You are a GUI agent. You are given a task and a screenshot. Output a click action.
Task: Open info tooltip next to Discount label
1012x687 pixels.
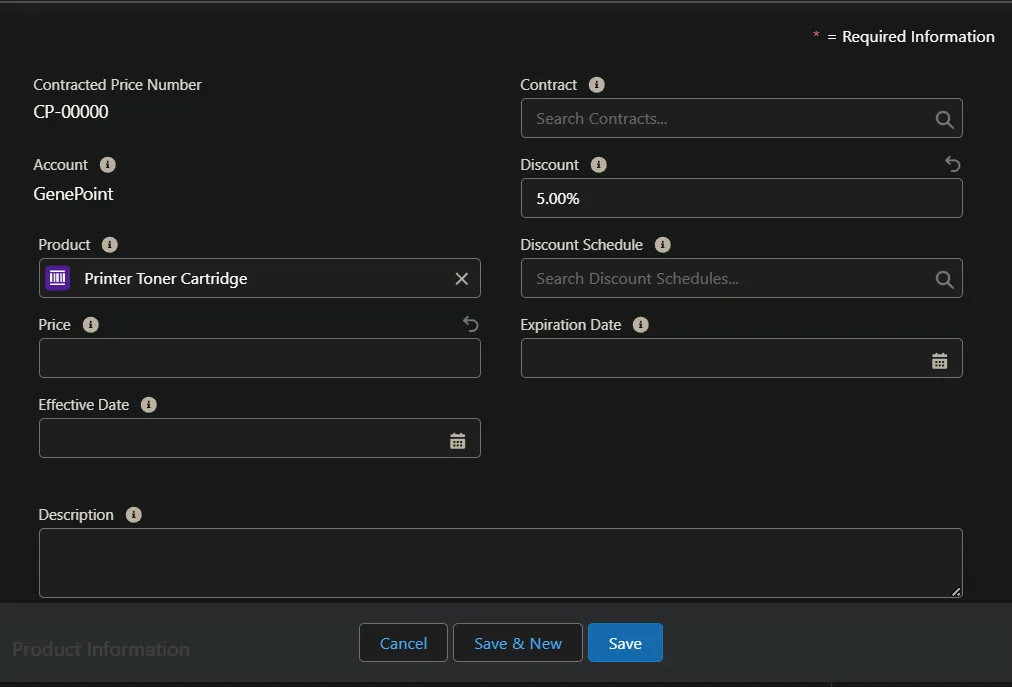point(599,165)
